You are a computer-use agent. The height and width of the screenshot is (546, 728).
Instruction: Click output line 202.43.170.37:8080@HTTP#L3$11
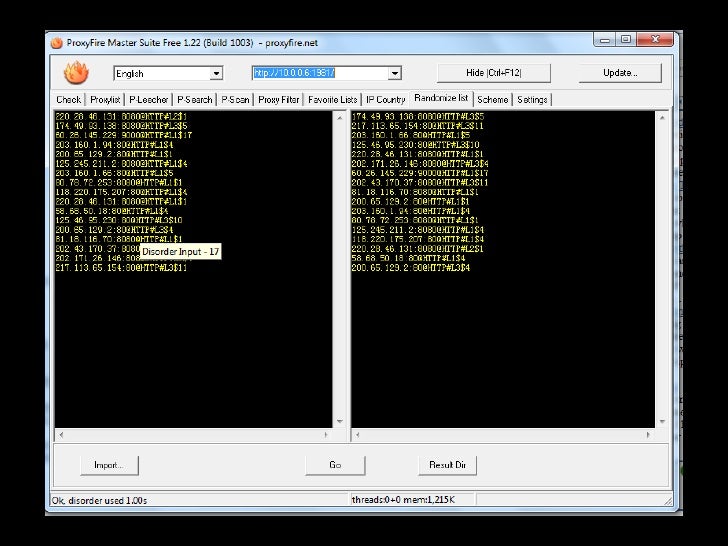pyautogui.click(x=420, y=182)
